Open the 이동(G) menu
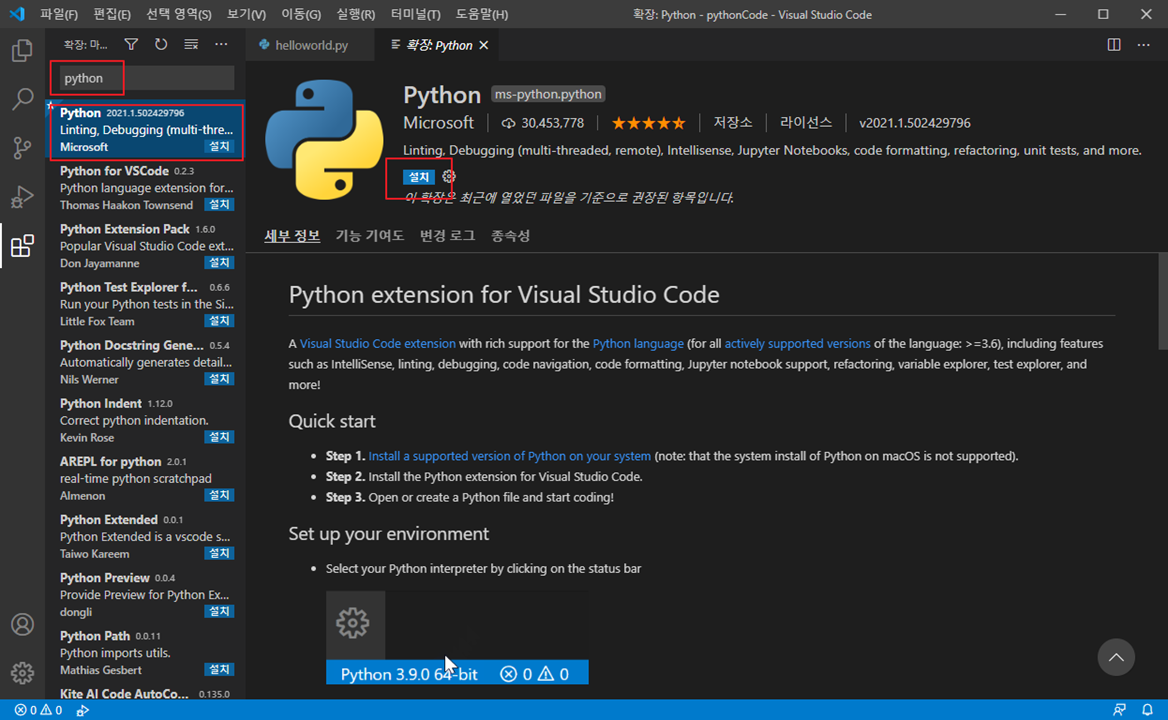 301,14
